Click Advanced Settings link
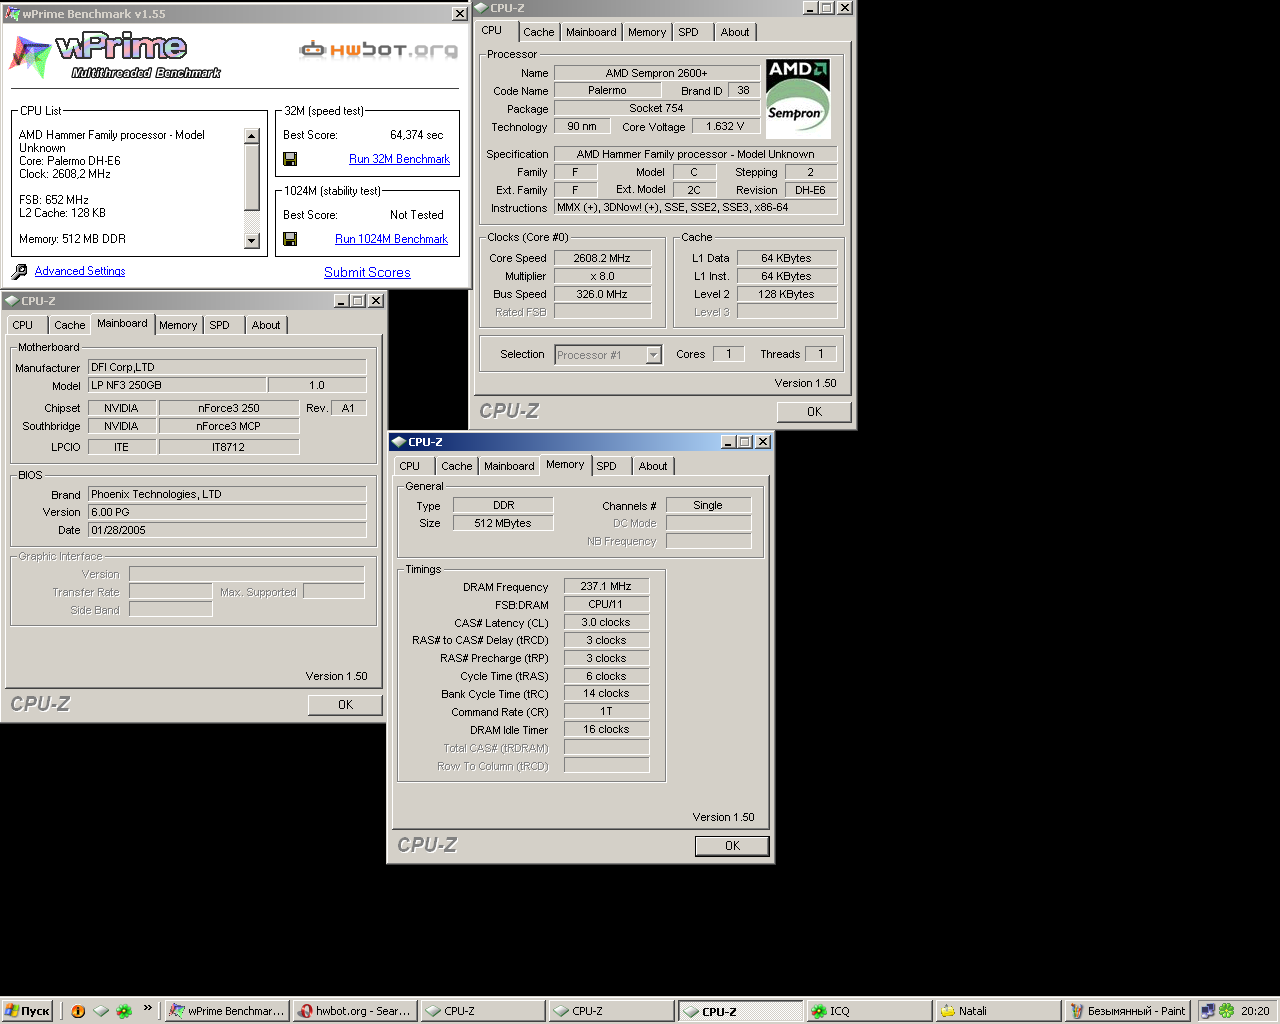The image size is (1280, 1024). (80, 271)
